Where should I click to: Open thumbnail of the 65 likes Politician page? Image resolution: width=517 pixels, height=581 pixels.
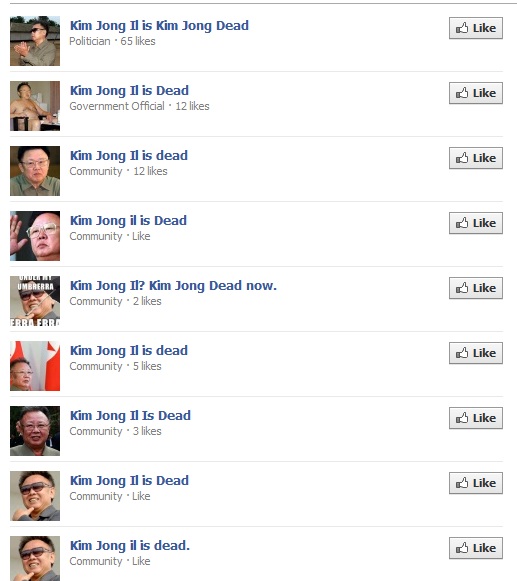35,41
